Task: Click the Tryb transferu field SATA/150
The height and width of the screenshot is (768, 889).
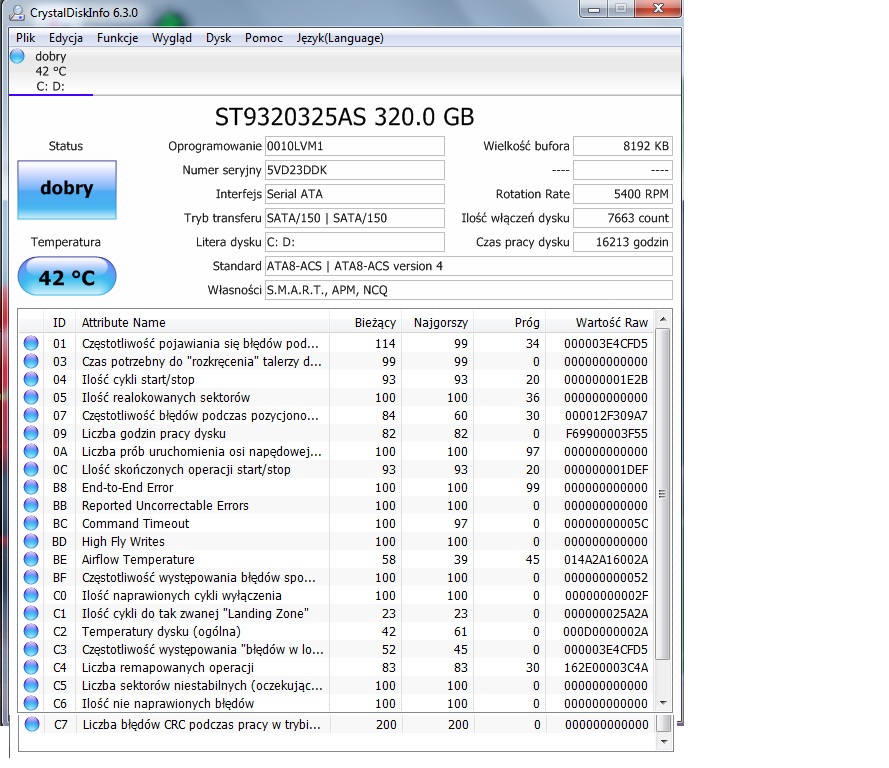Action: pyautogui.click(x=354, y=218)
